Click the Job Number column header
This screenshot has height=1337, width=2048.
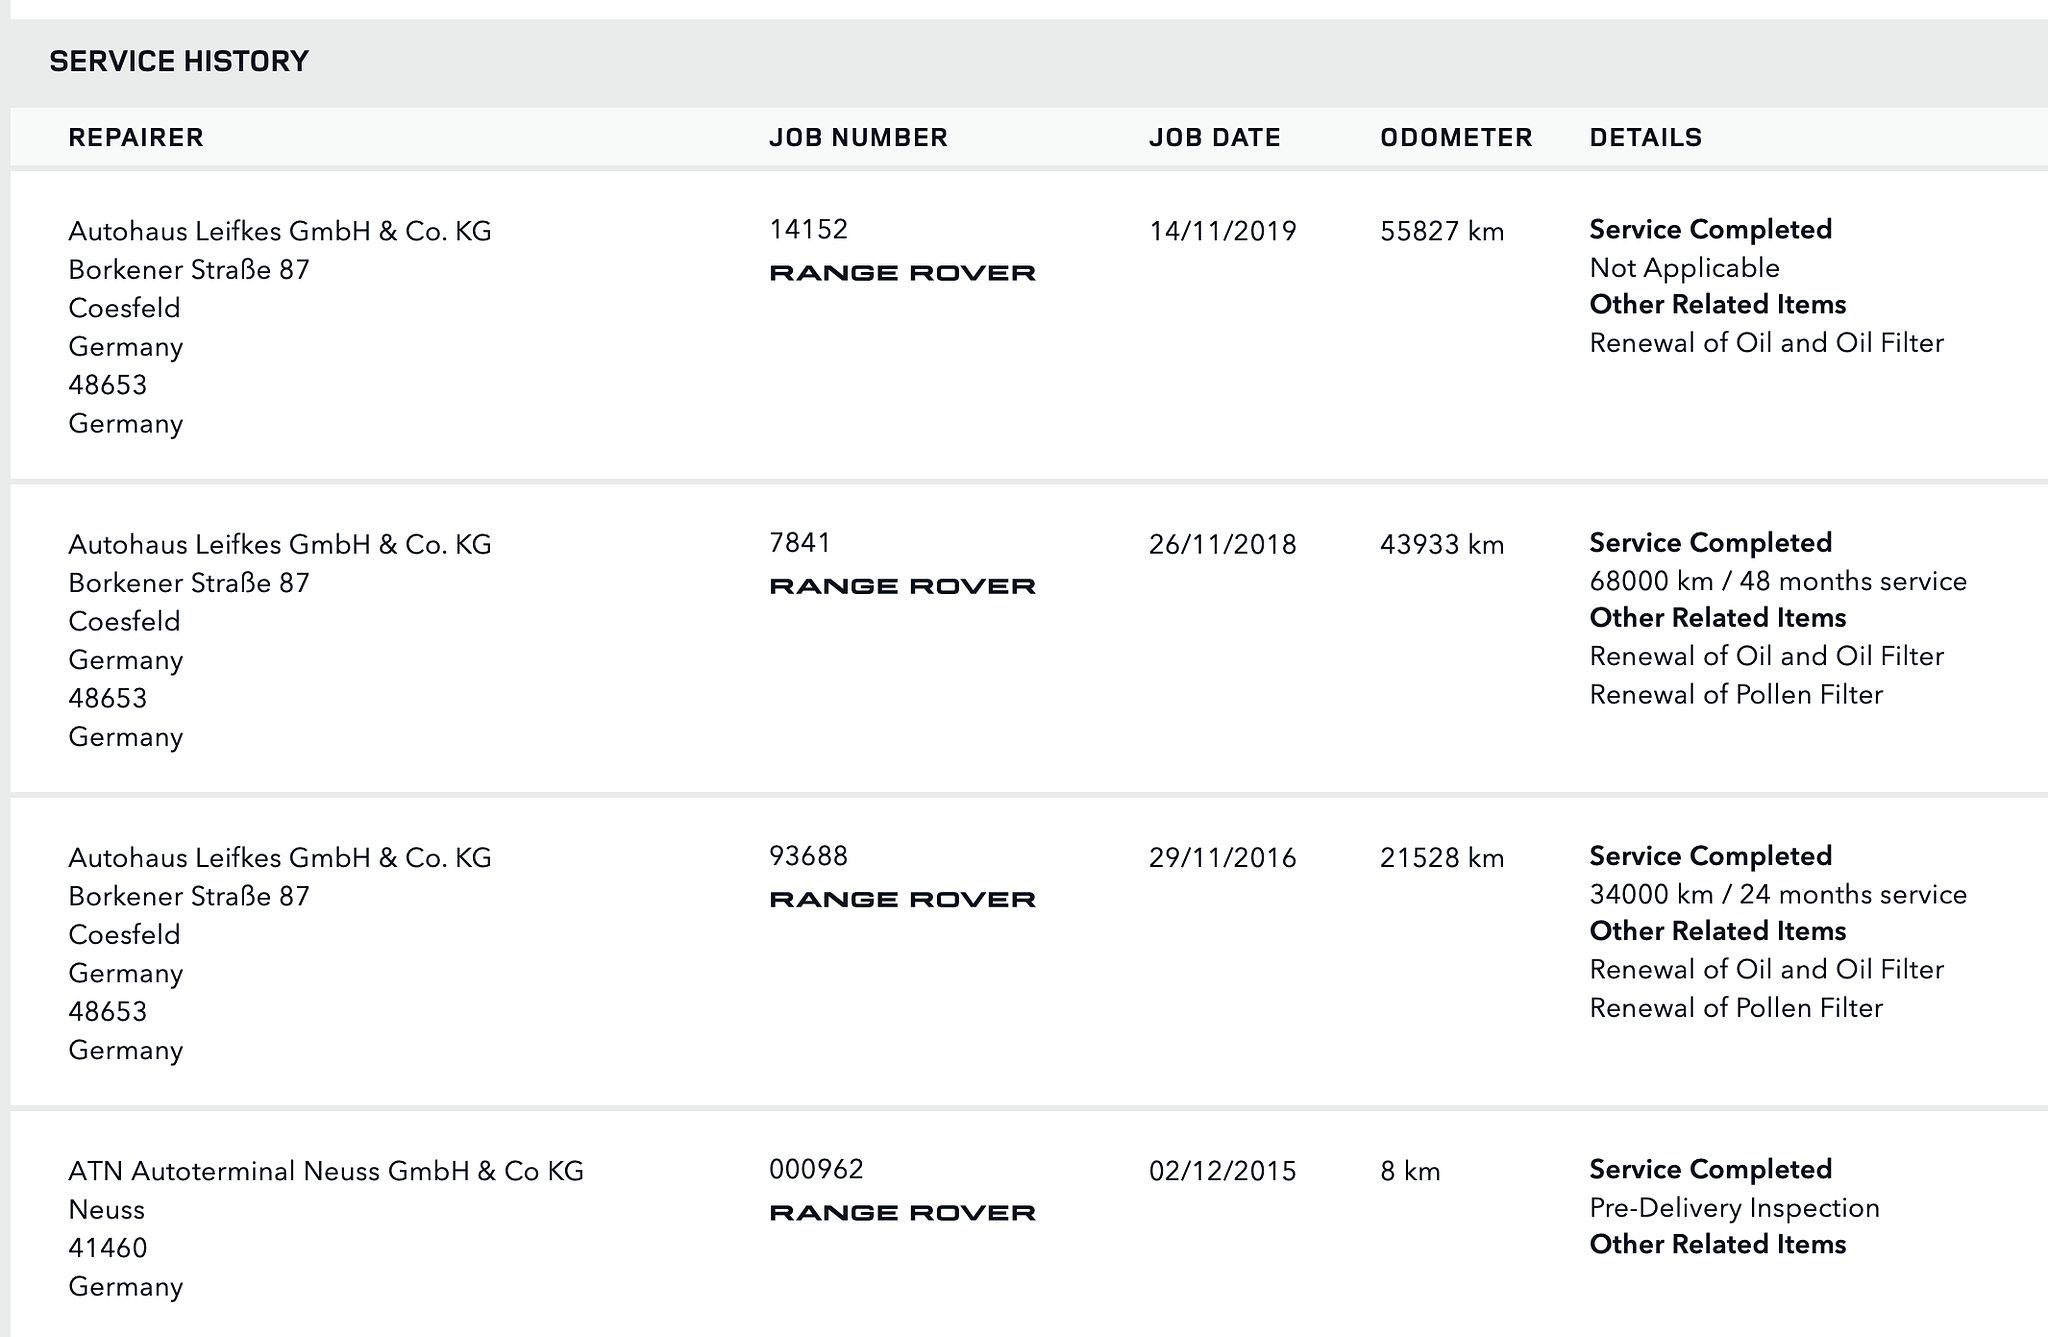point(858,137)
